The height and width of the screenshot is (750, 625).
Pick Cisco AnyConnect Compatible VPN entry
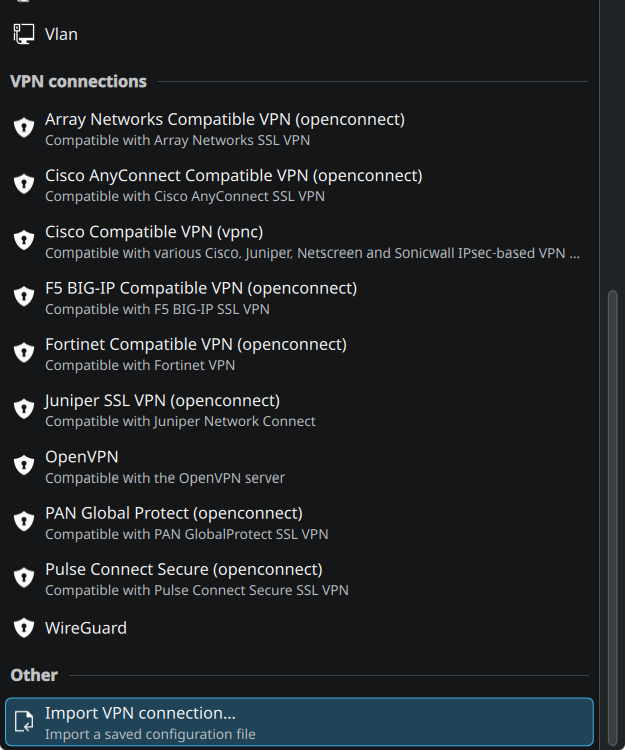[234, 184]
